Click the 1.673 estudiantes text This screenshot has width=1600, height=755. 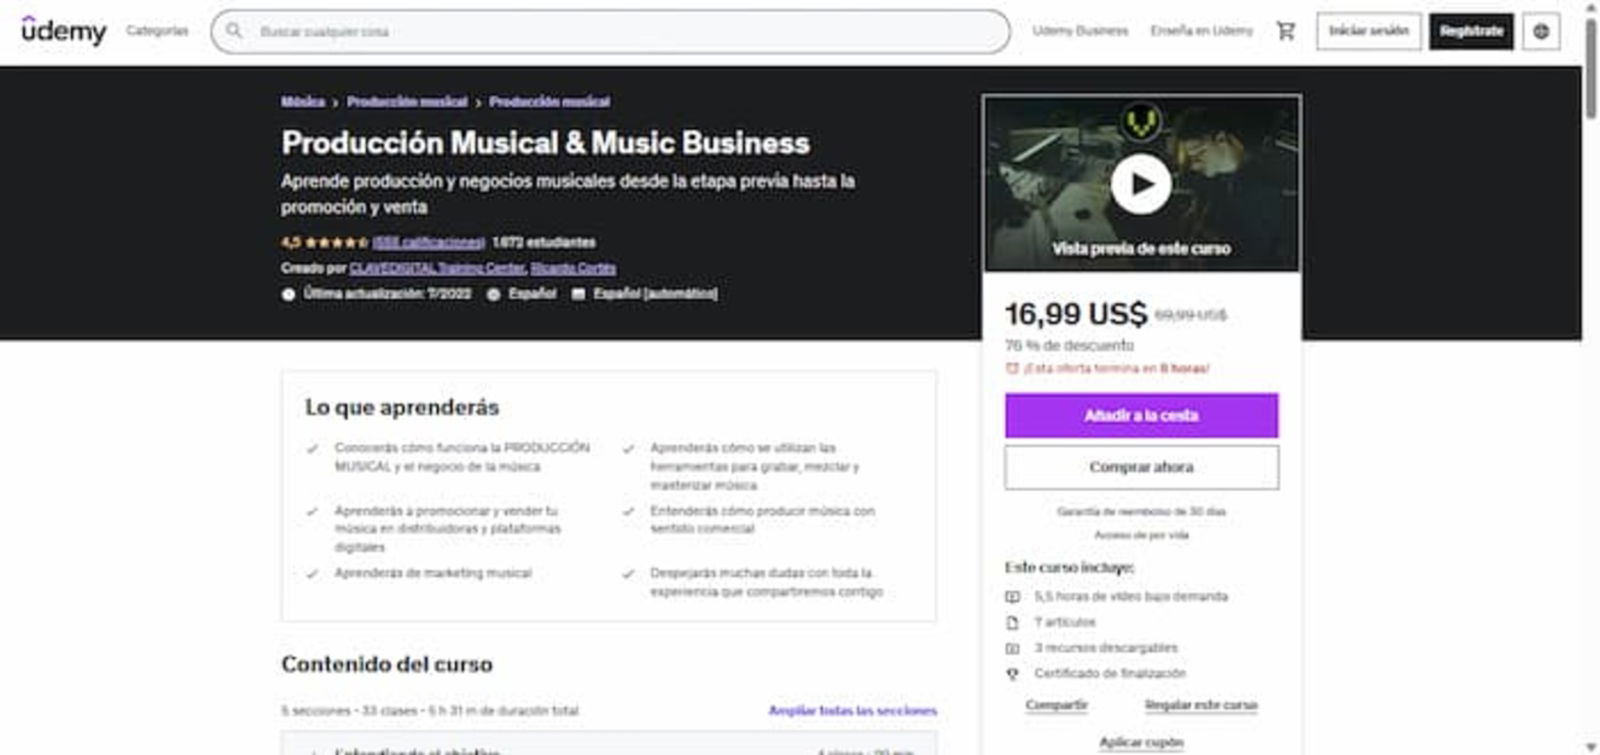(543, 242)
